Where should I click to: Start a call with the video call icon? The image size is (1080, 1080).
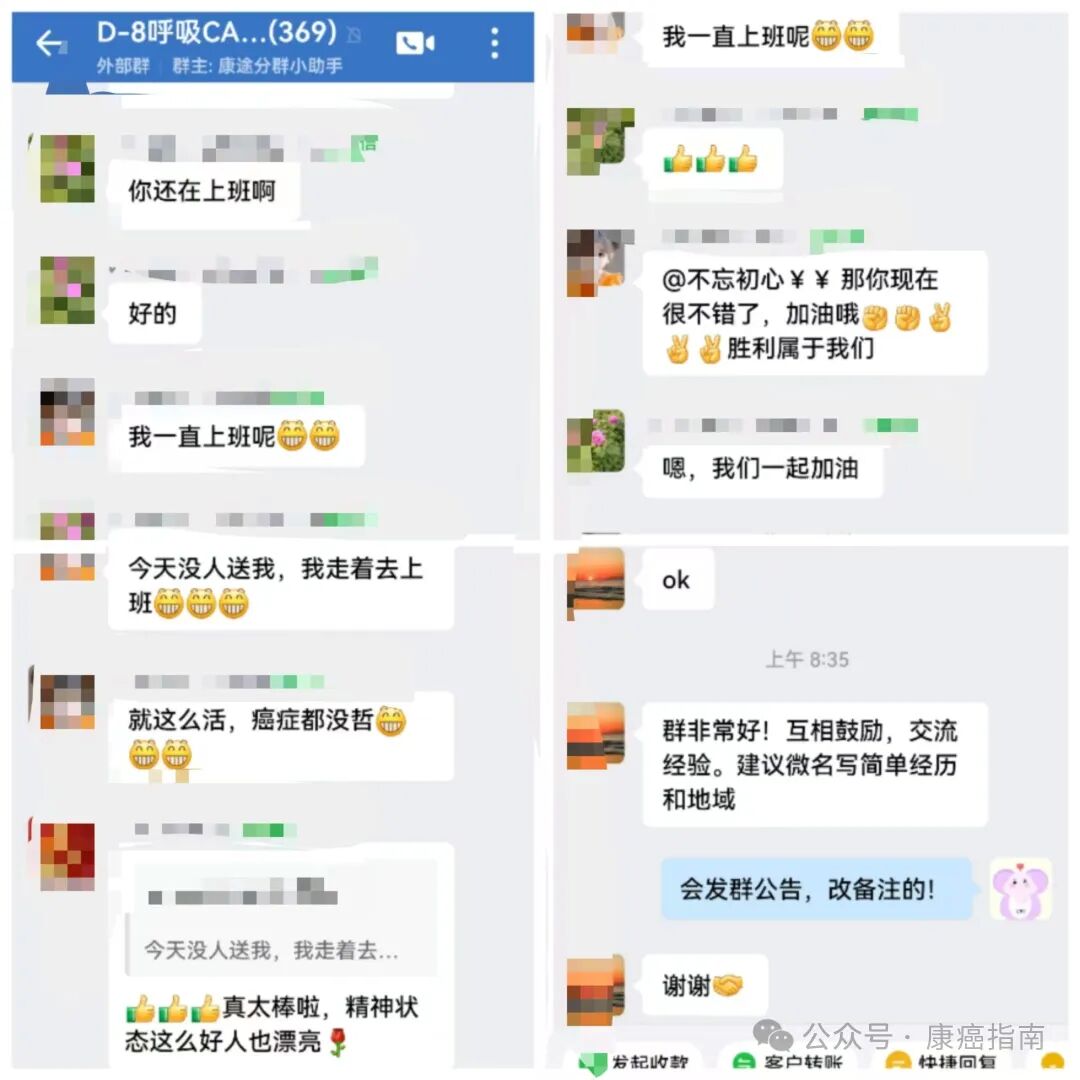(415, 43)
